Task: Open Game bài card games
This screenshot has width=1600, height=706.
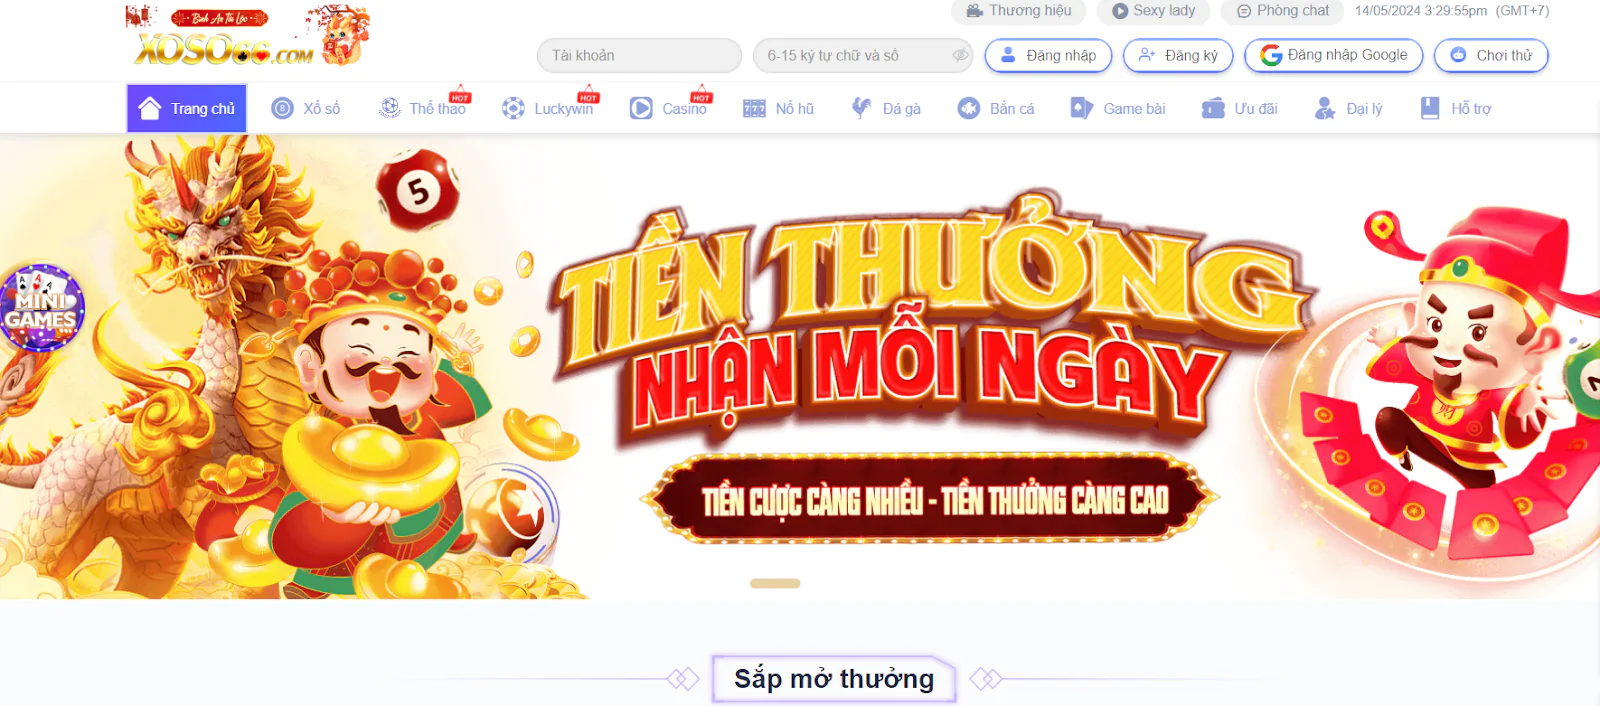Action: 1118,108
